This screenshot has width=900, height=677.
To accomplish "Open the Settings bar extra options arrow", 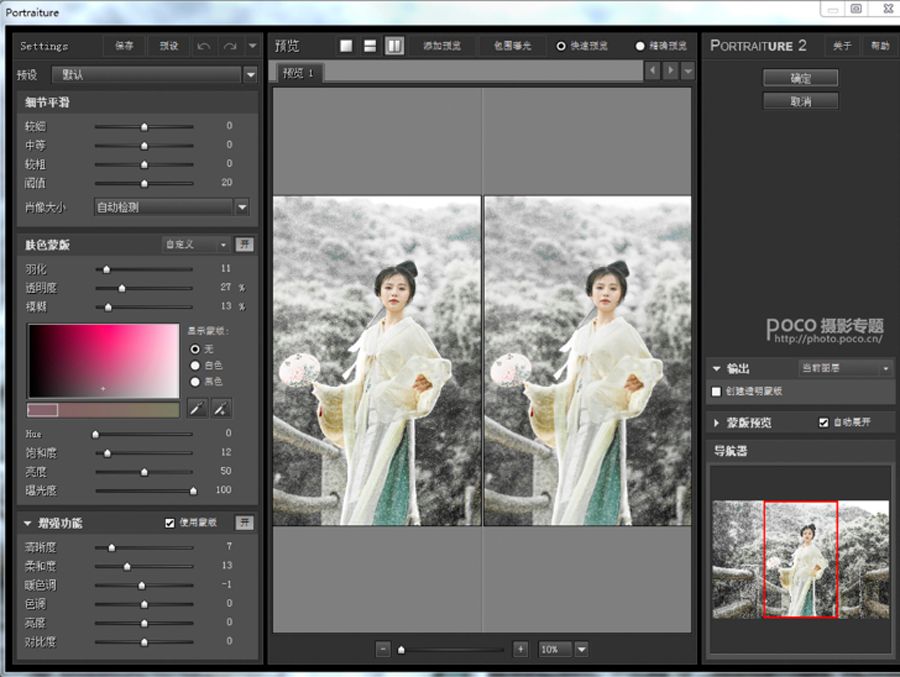I will pyautogui.click(x=252, y=46).
